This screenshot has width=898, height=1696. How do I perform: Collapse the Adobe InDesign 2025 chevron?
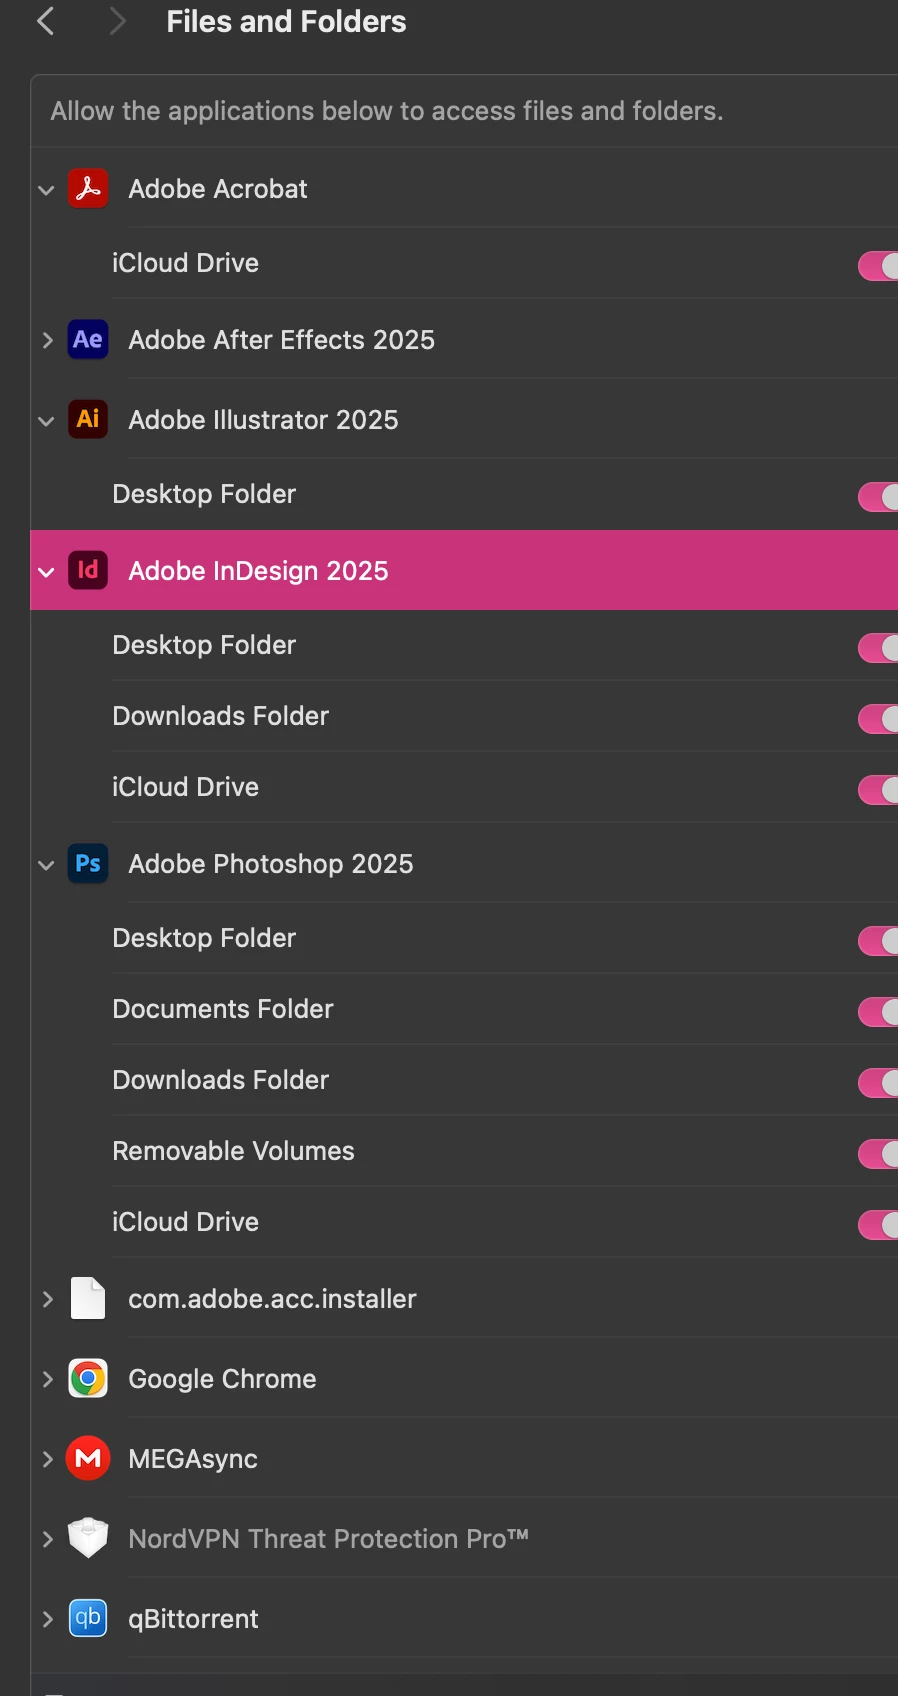point(46,572)
